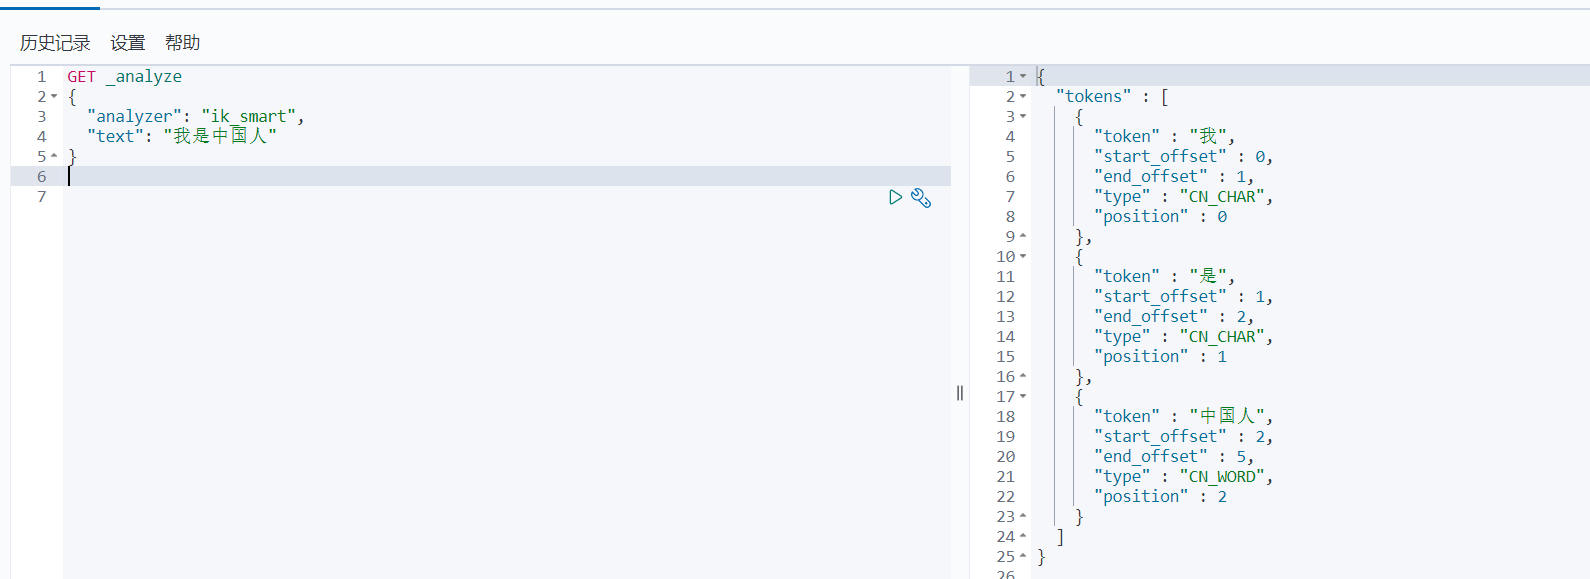Screen dimensions: 1590x579
Task: Collapse second token object at line 10
Action: click(x=1023, y=256)
